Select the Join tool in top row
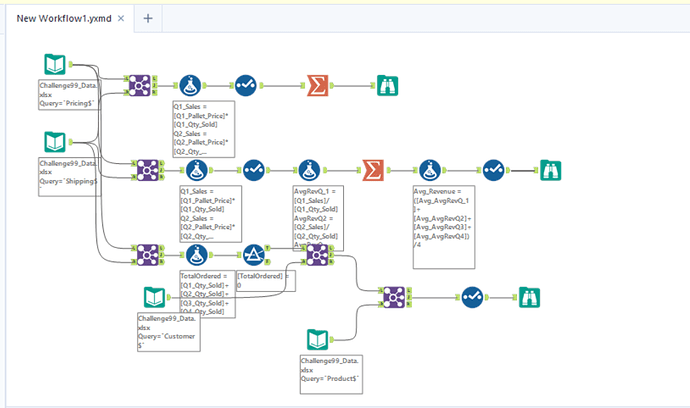690x408 pixels. [x=140, y=86]
